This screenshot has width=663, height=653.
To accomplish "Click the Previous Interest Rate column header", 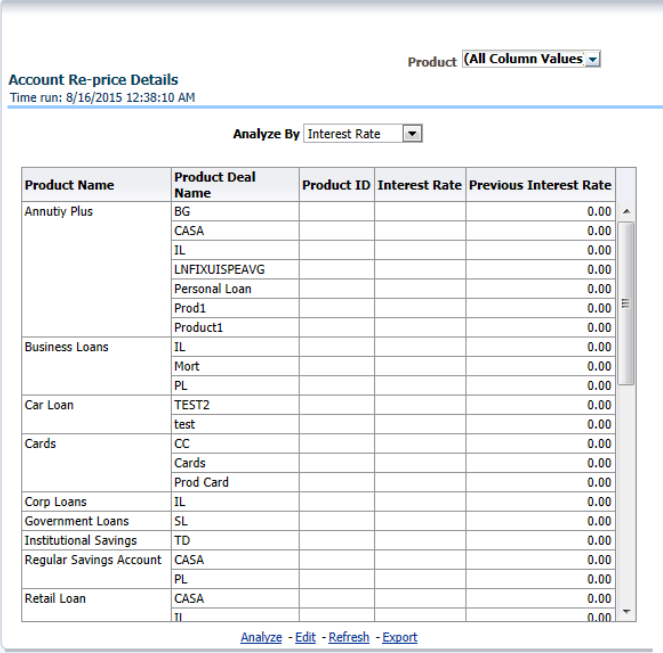I will click(540, 185).
